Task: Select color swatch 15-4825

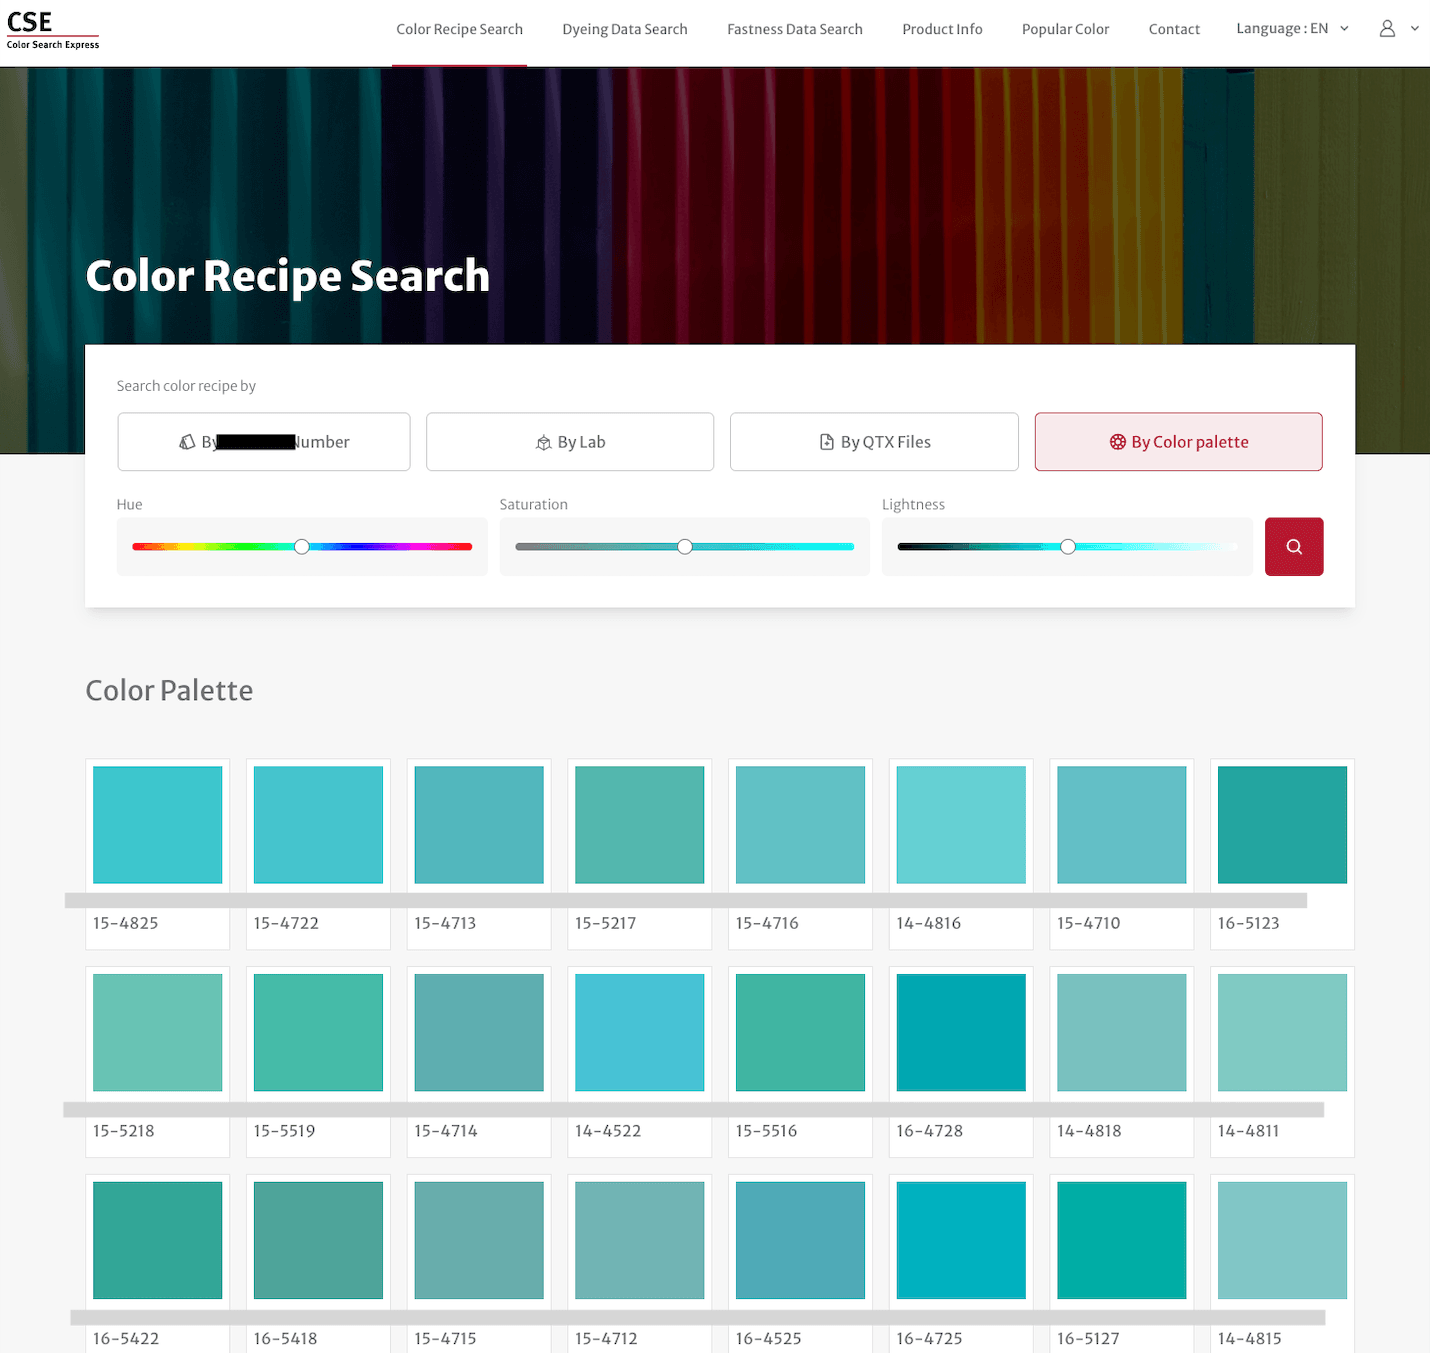Action: click(x=156, y=824)
